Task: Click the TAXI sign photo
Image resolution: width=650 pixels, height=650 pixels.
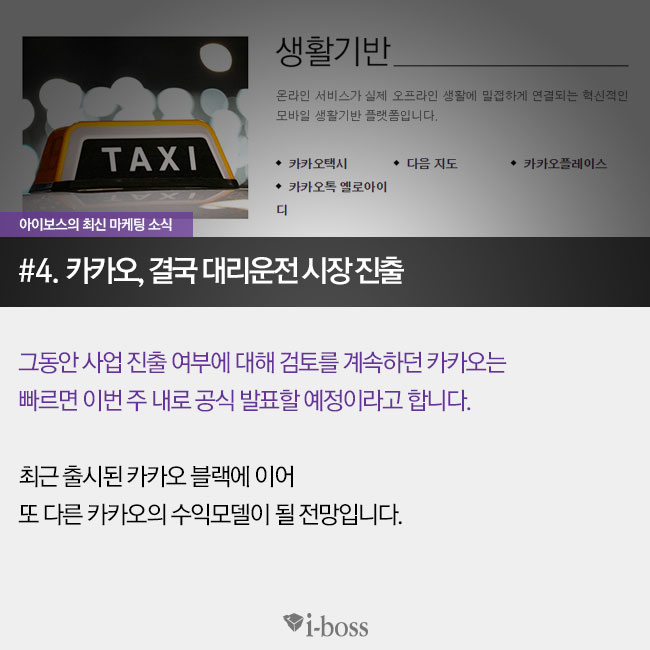Action: point(135,127)
